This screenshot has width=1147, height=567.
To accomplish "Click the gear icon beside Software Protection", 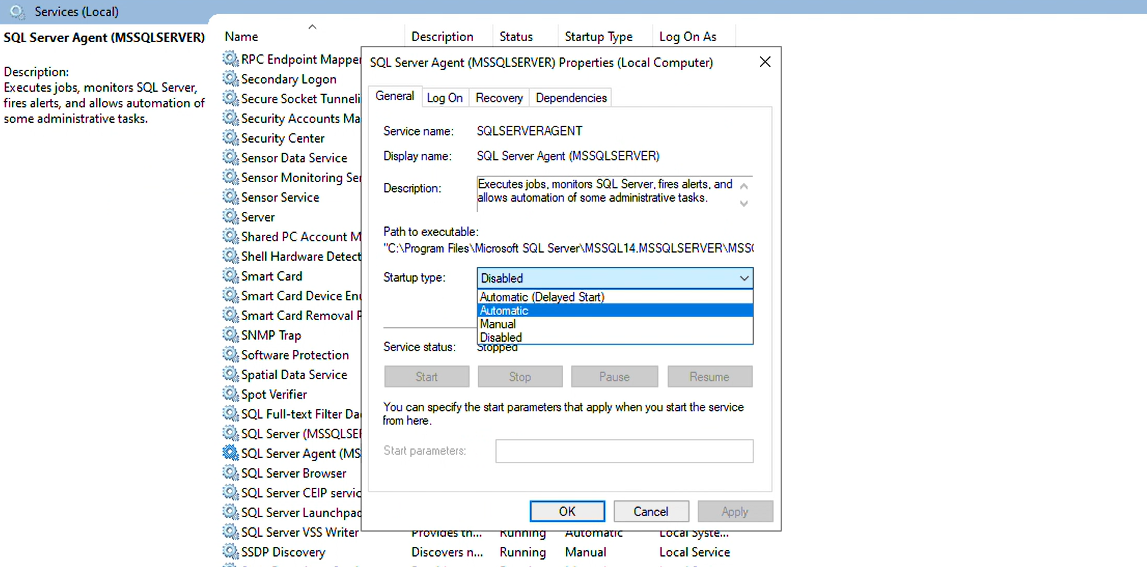I will [230, 355].
